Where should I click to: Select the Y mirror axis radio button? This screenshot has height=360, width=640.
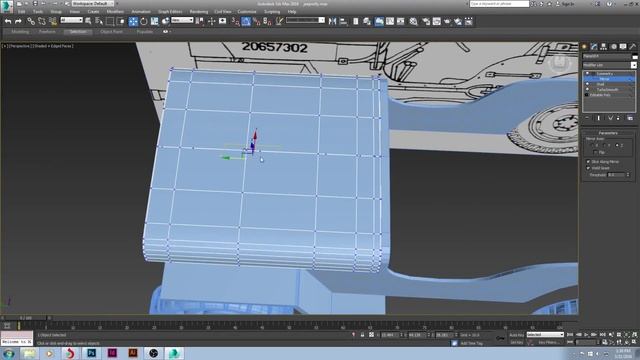tap(604, 145)
